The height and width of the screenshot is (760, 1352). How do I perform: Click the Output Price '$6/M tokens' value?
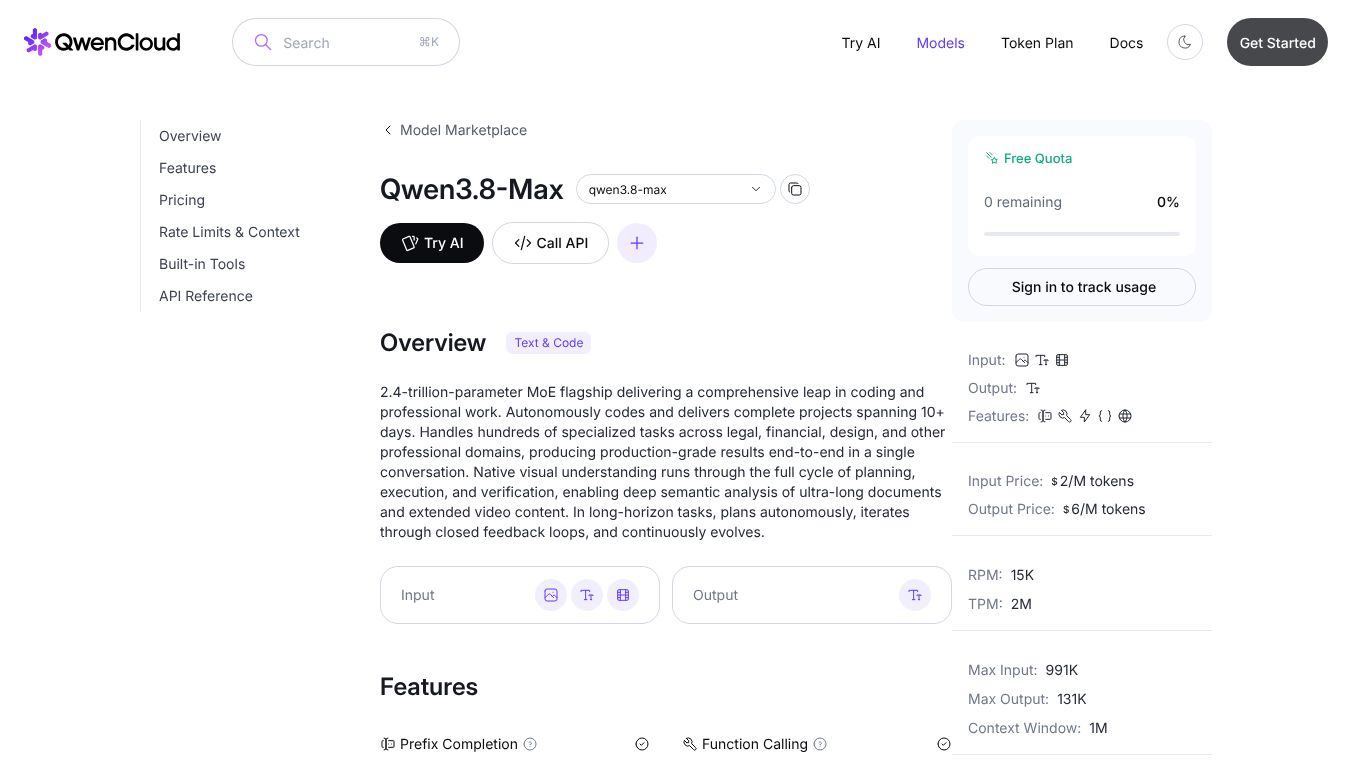click(x=1104, y=509)
